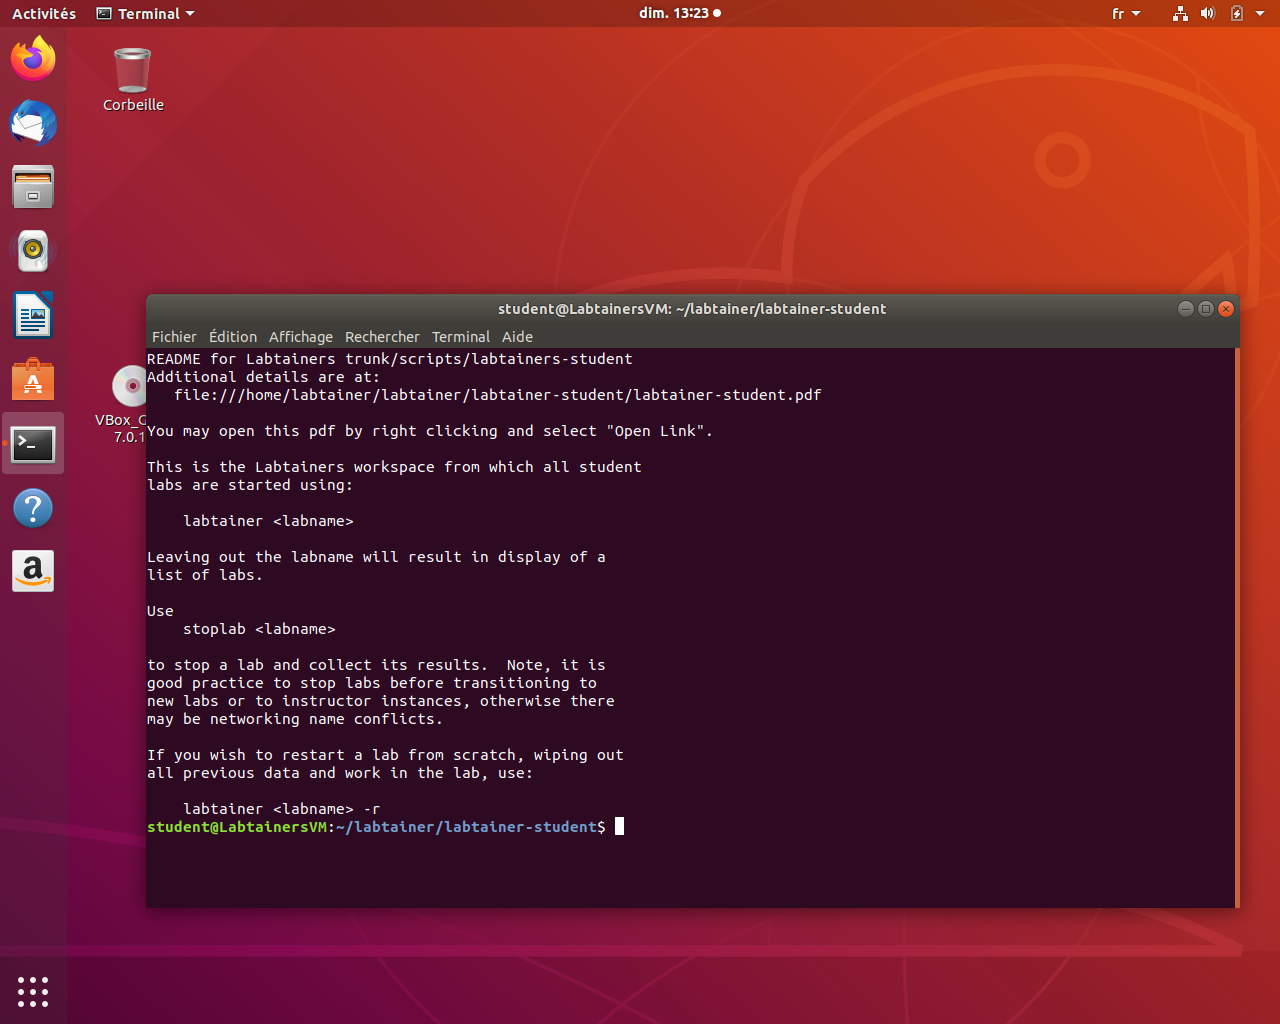1280x1024 pixels.
Task: Show applications grid button
Action: pos(33,991)
